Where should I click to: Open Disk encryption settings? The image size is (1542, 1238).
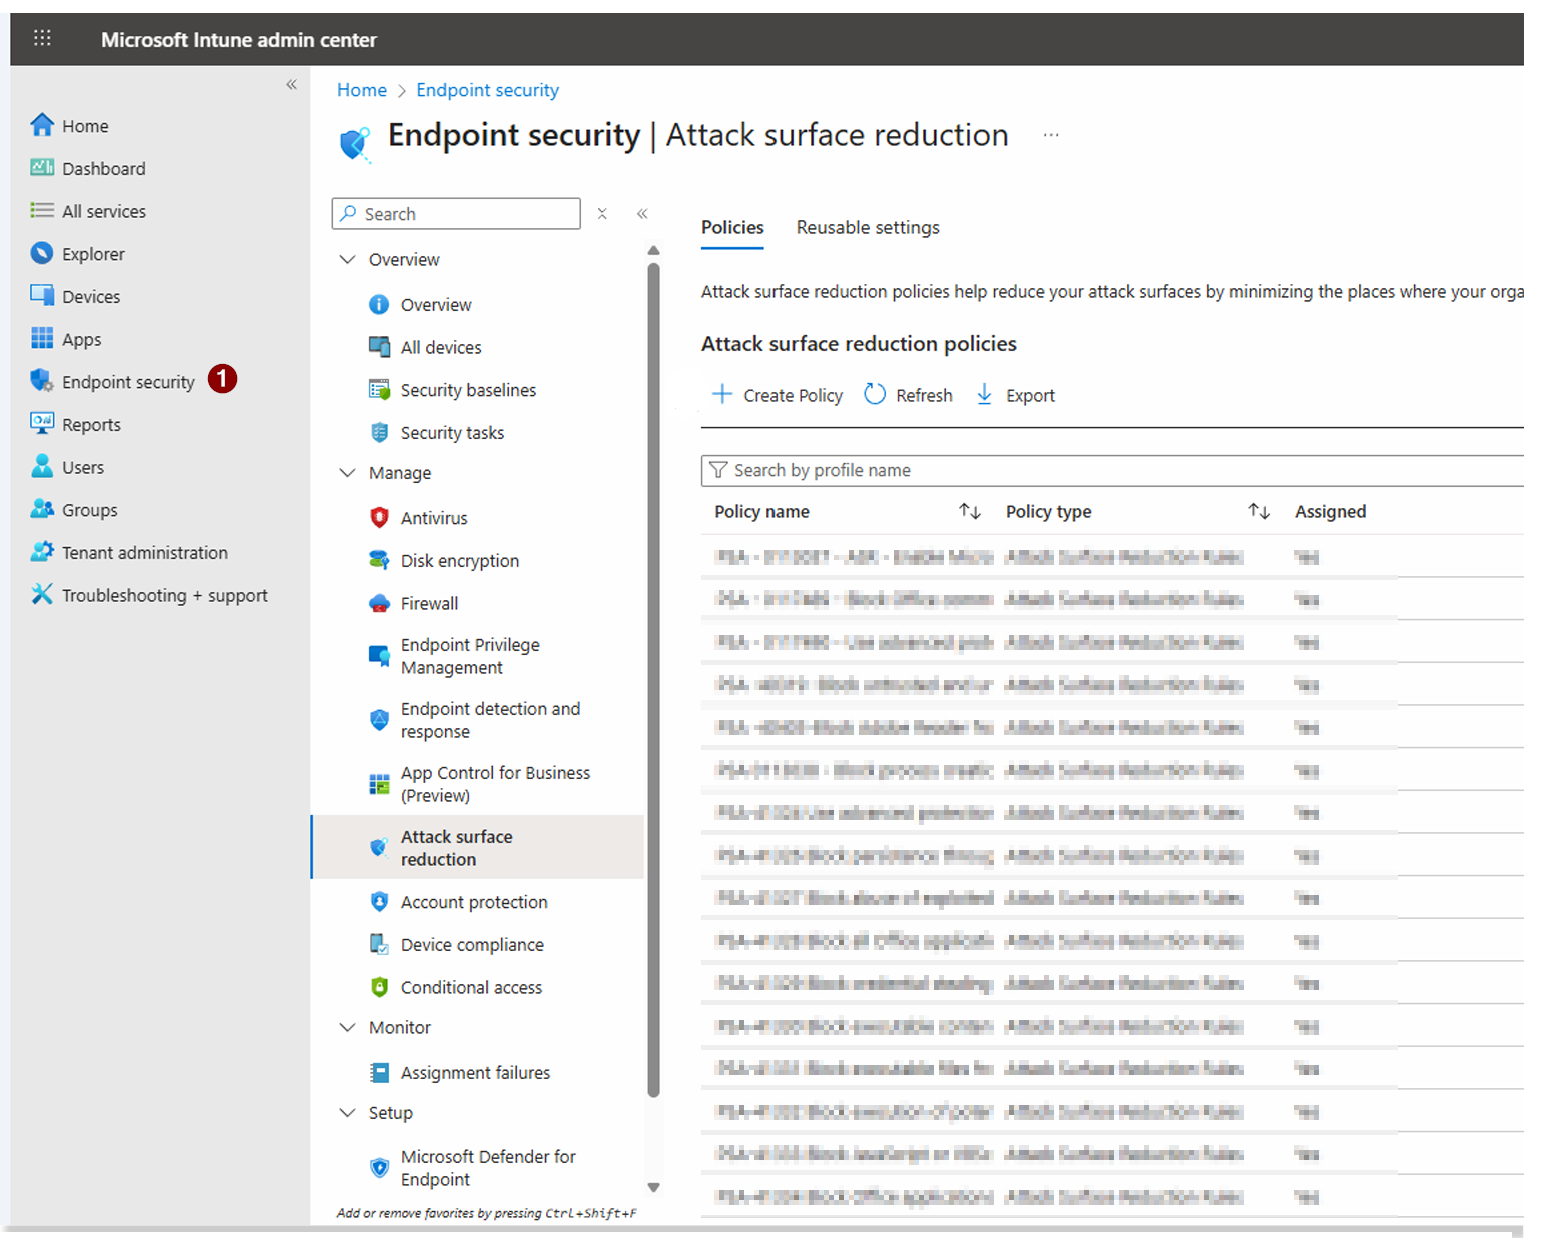point(459,560)
